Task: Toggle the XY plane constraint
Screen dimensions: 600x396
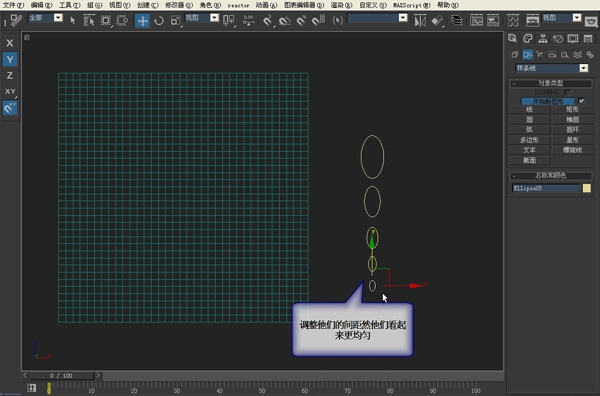Action: [x=10, y=91]
